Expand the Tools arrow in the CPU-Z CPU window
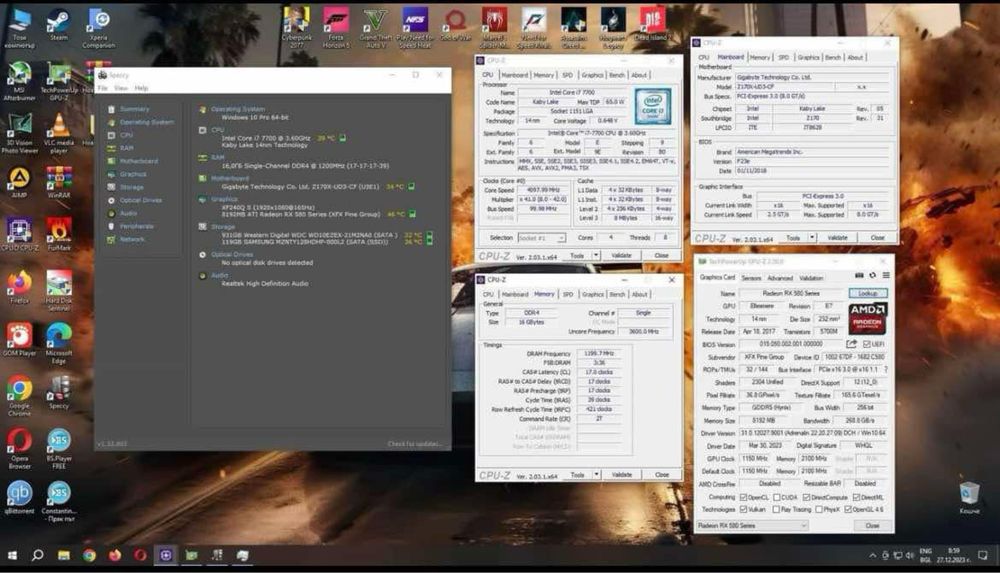Screen dimensions: 1000x573 coord(596,255)
